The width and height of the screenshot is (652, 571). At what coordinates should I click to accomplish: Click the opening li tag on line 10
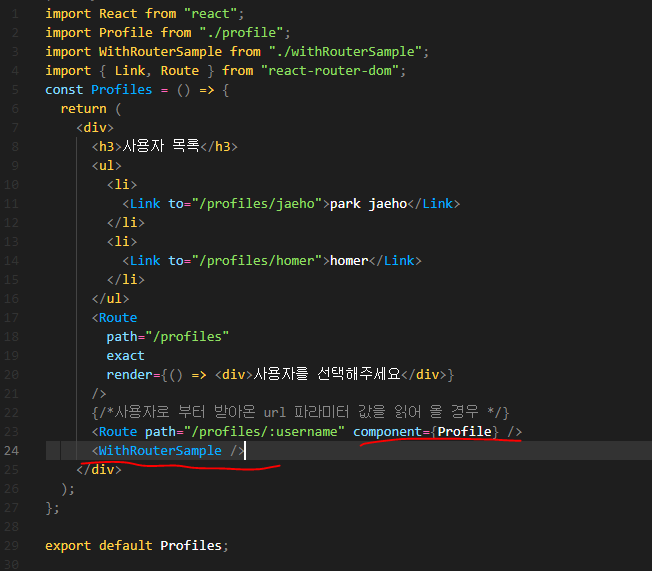(122, 185)
